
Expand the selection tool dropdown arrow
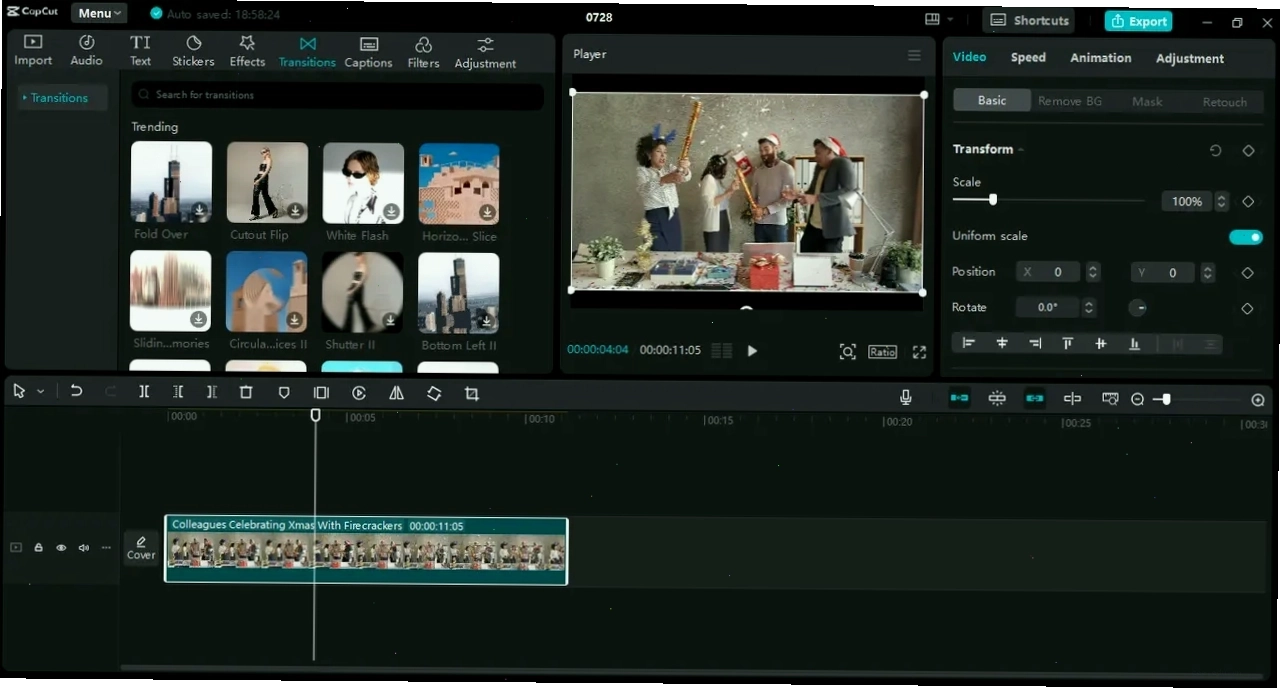click(41, 392)
